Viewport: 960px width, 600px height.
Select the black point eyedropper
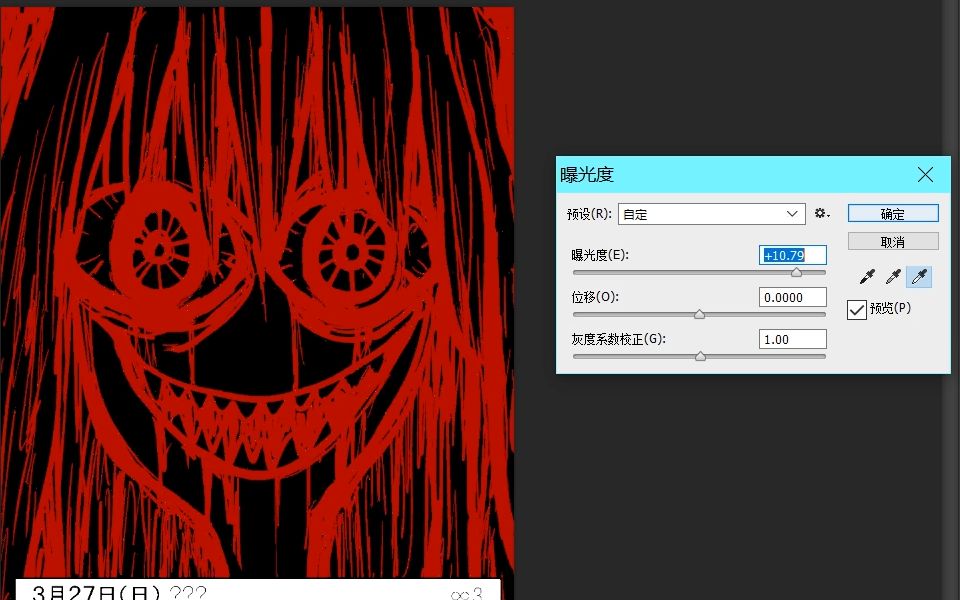pyautogui.click(x=867, y=277)
